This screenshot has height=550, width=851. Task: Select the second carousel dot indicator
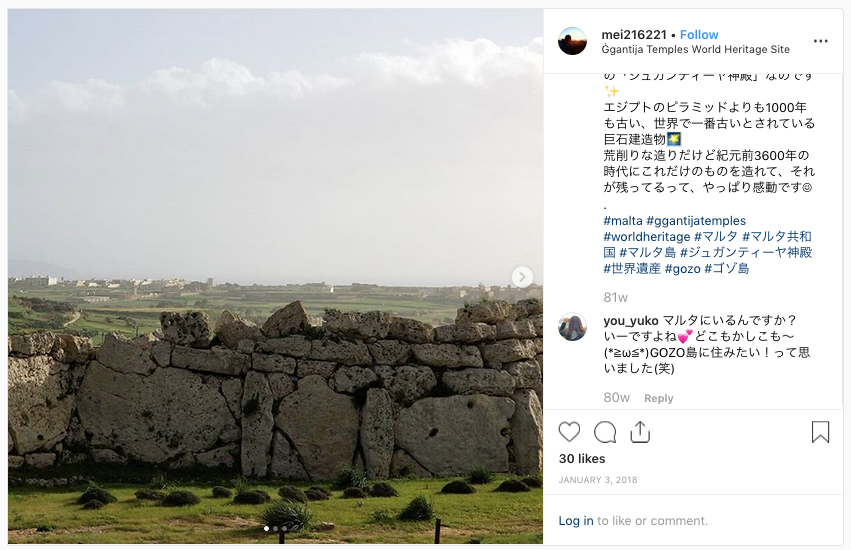pyautogui.click(x=275, y=528)
